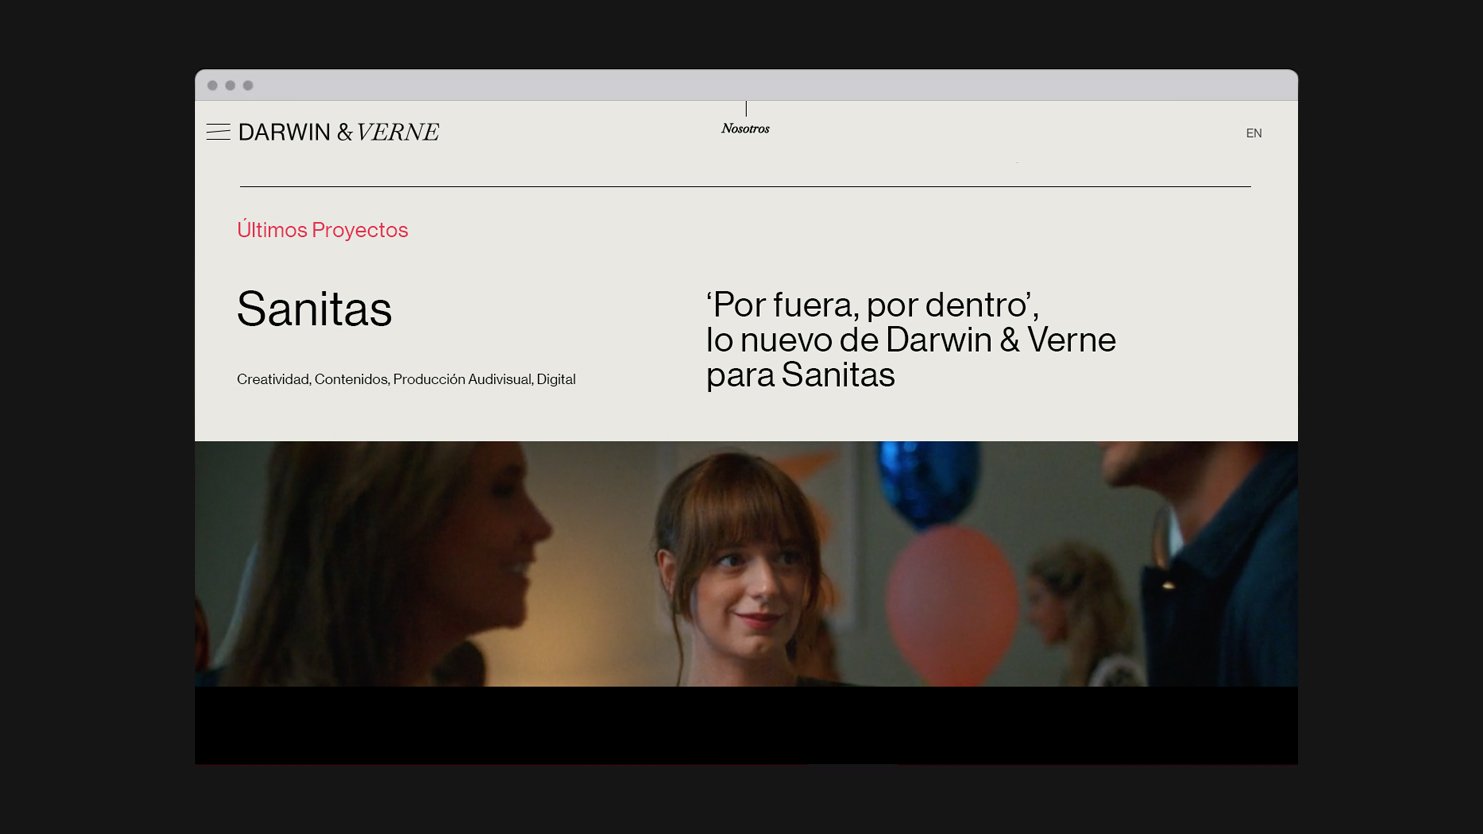Open the Sanitas campaign video thumbnail

pyautogui.click(x=746, y=564)
